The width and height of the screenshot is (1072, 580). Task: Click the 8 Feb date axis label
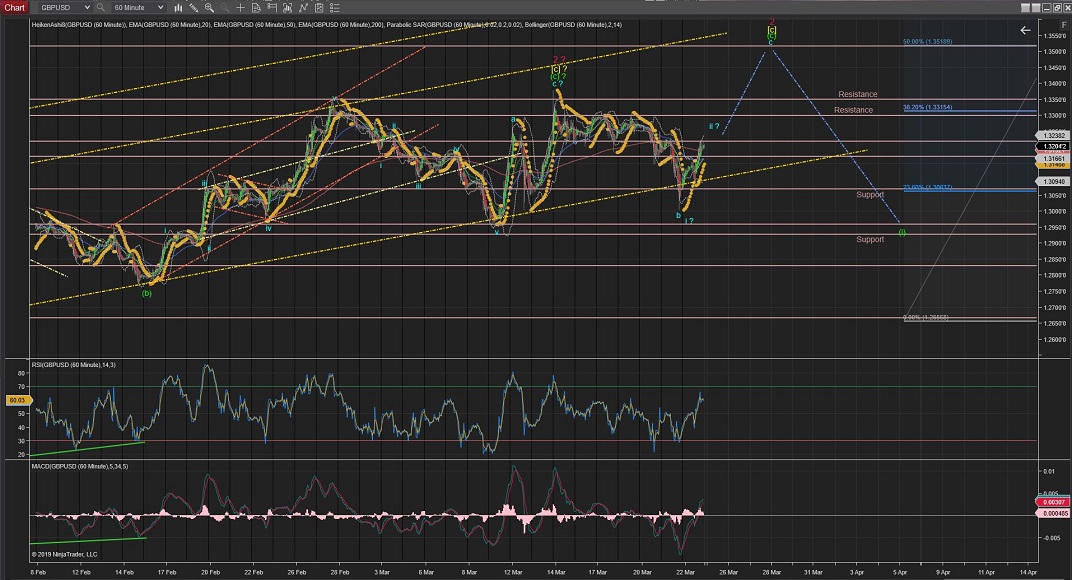[x=38, y=572]
